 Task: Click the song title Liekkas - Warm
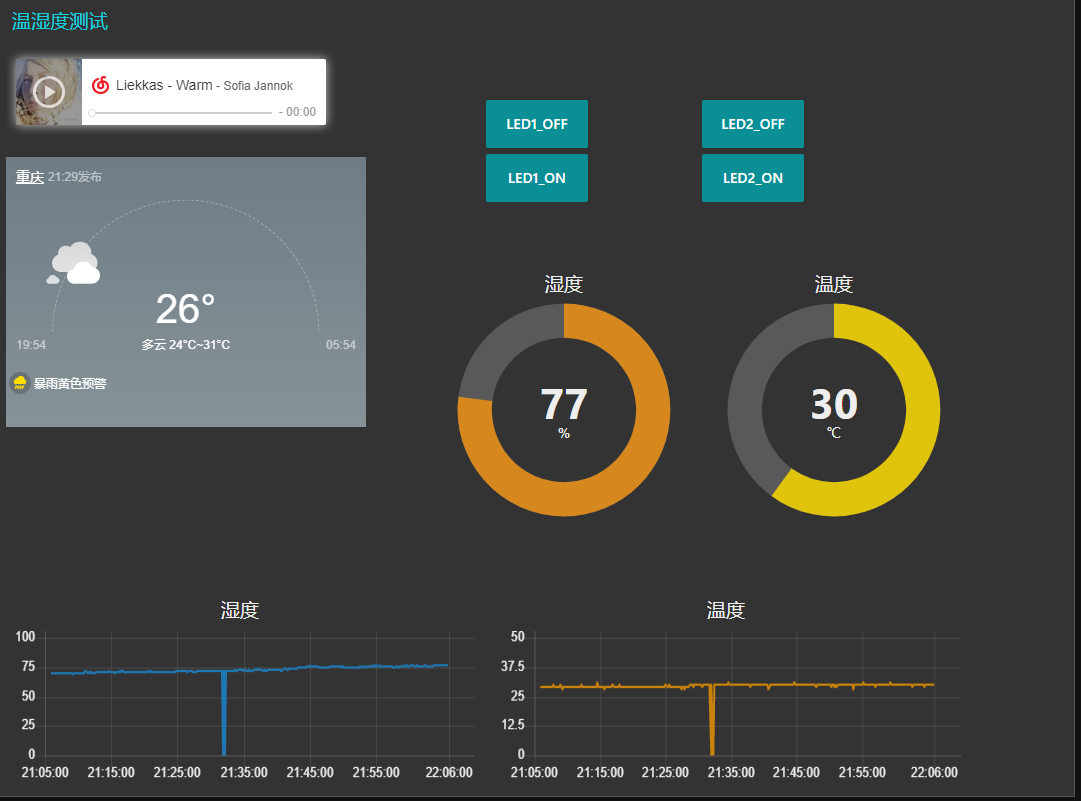[x=164, y=85]
